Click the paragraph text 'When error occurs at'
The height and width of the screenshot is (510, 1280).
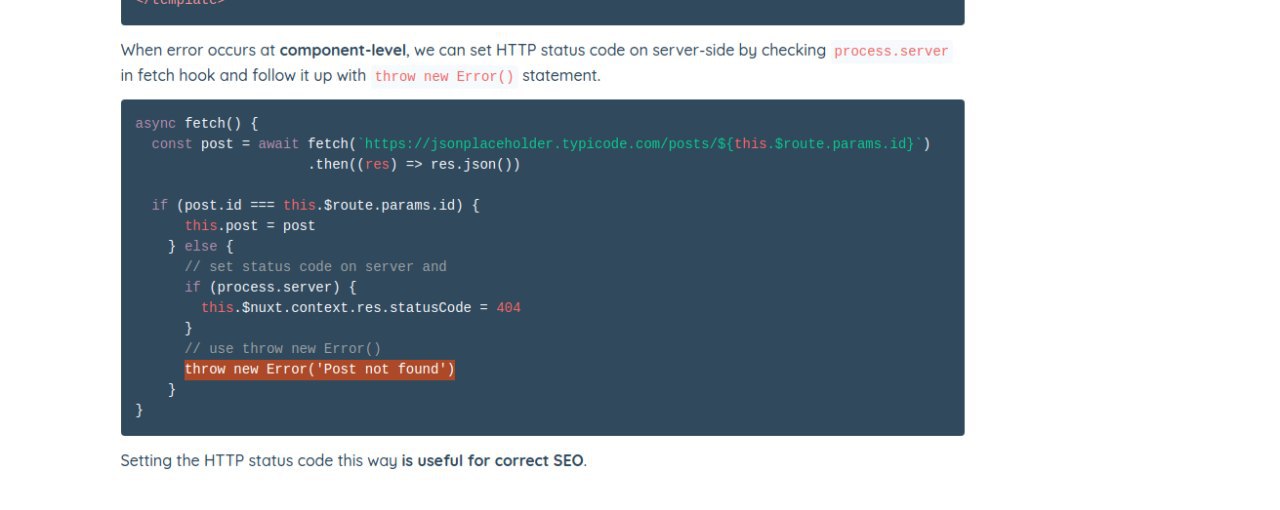point(198,50)
